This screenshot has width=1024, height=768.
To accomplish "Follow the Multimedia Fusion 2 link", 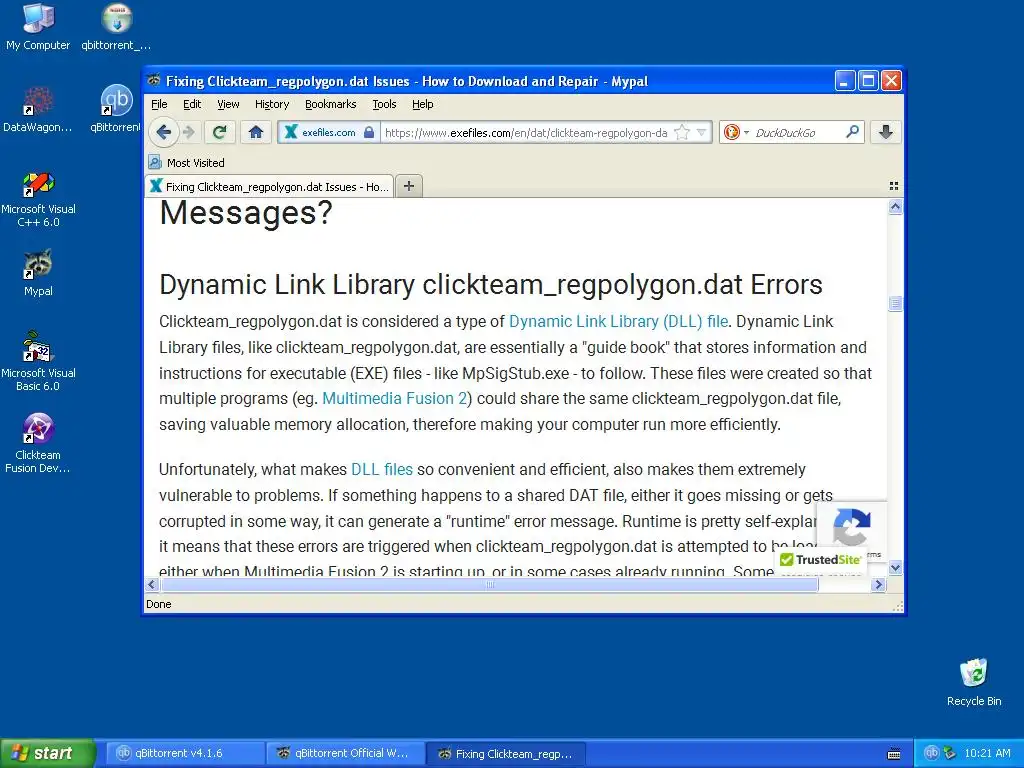I will (x=394, y=398).
